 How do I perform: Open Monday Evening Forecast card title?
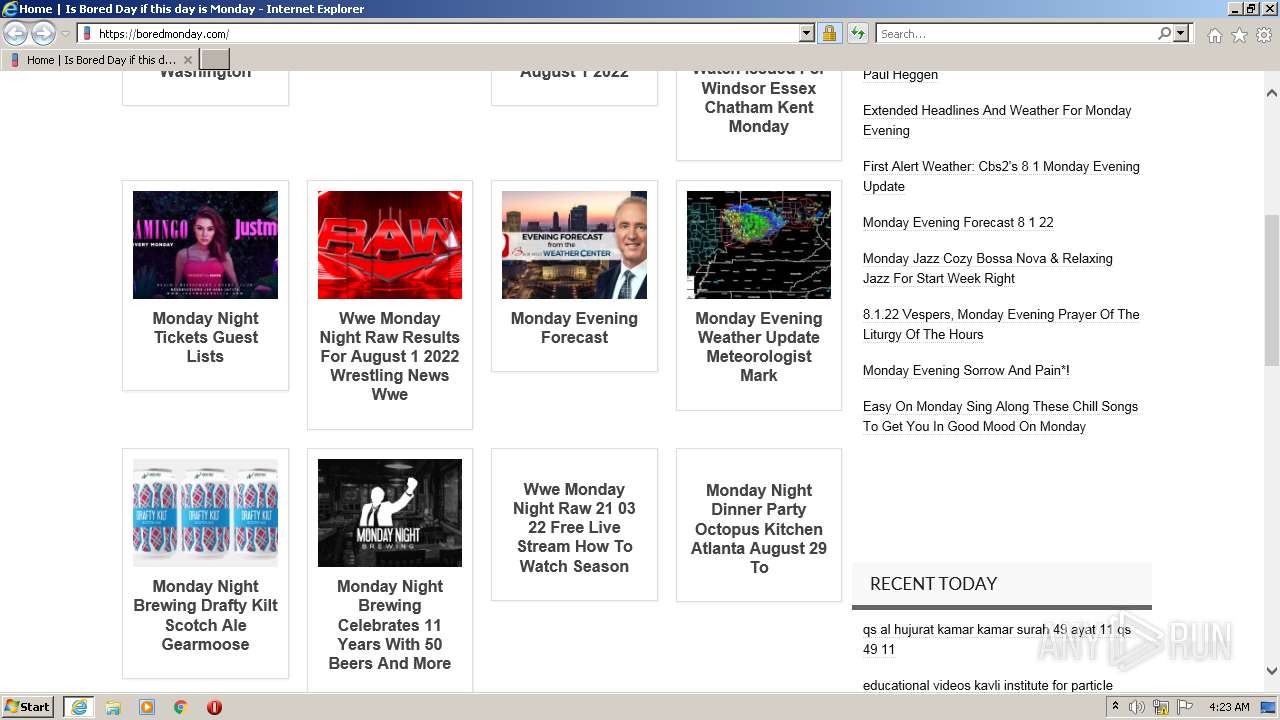point(574,328)
